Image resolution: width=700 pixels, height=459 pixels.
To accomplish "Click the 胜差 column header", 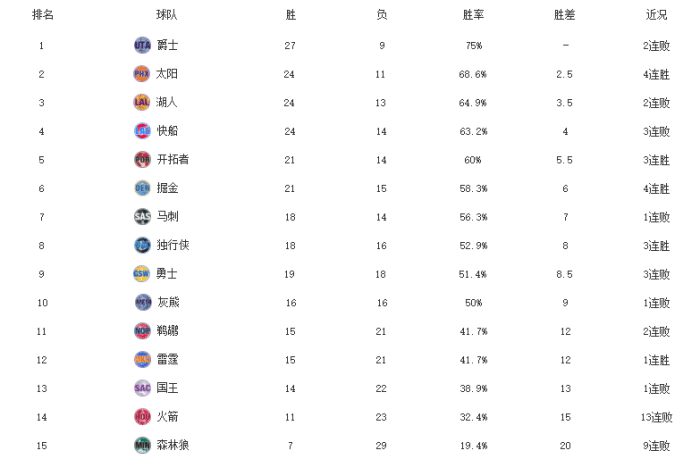I will click(x=565, y=15).
